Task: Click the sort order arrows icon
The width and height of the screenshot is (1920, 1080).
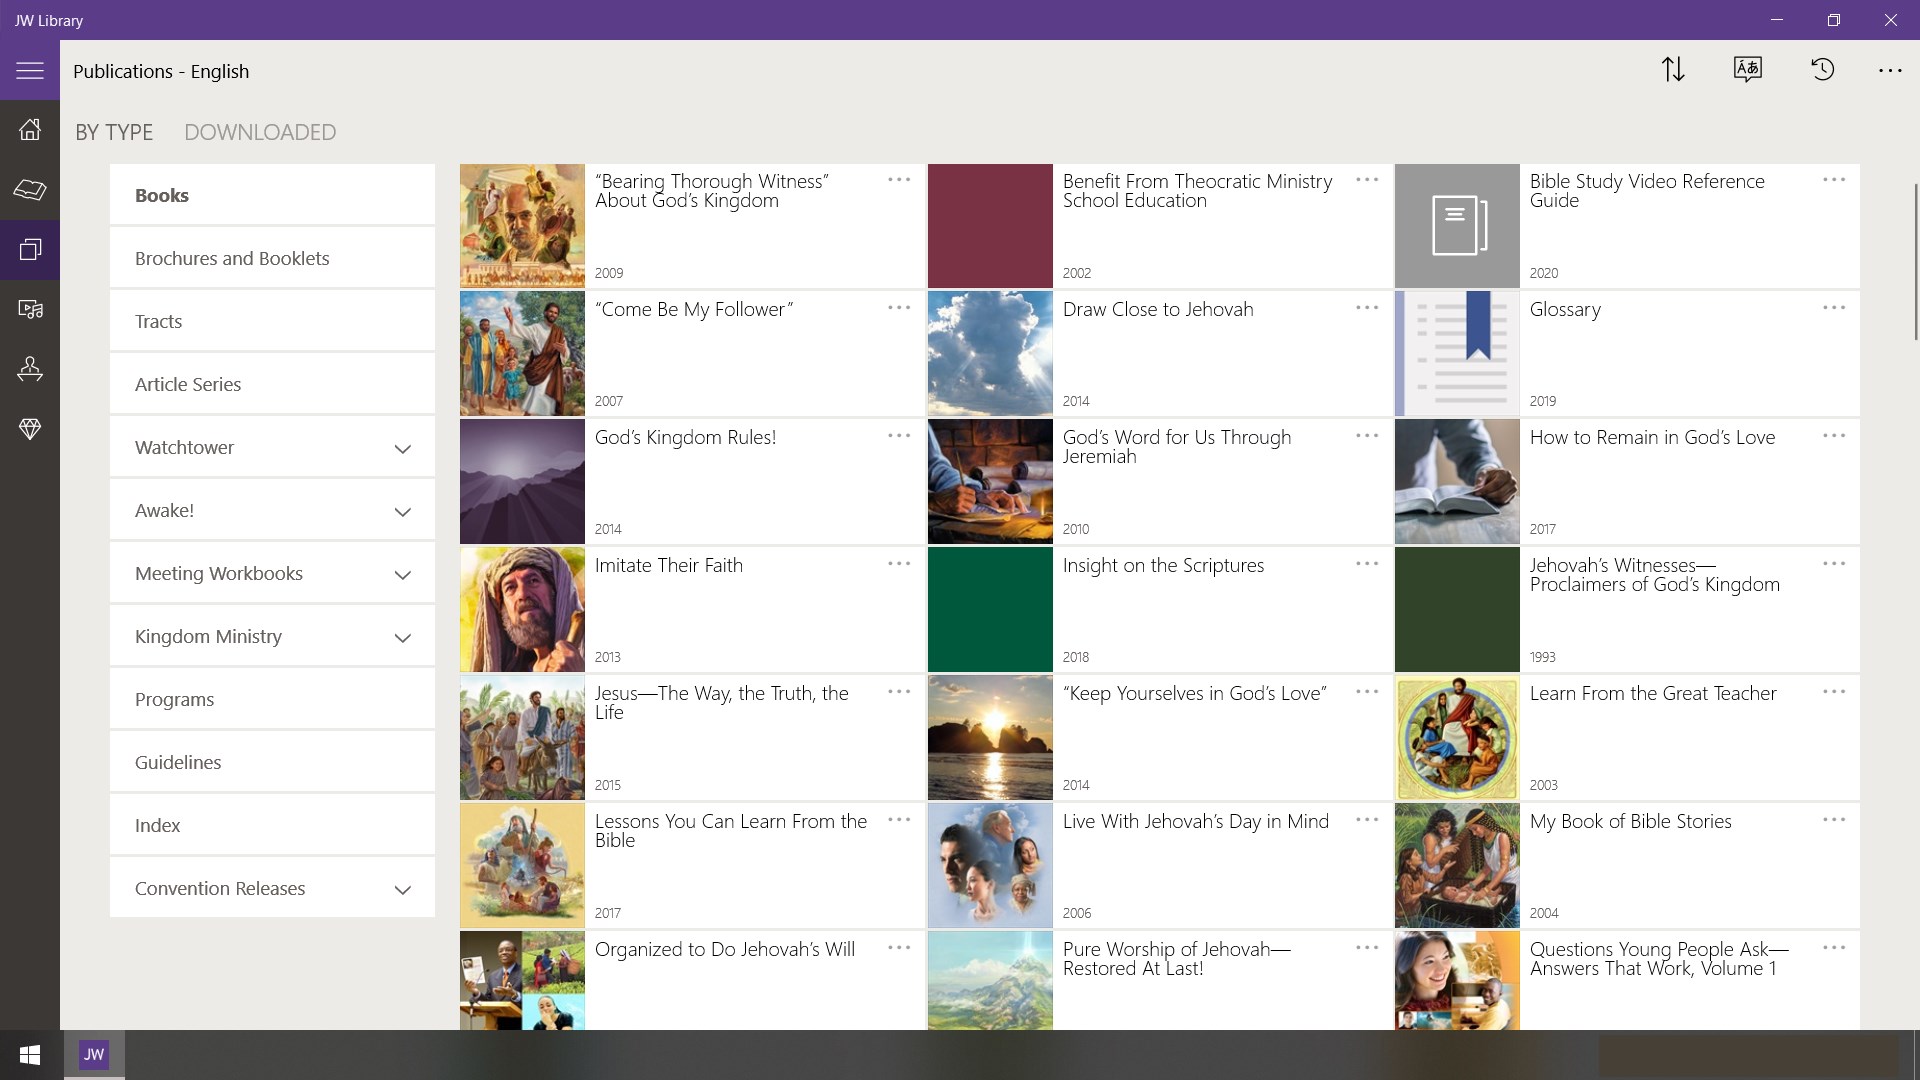Action: point(1673,70)
